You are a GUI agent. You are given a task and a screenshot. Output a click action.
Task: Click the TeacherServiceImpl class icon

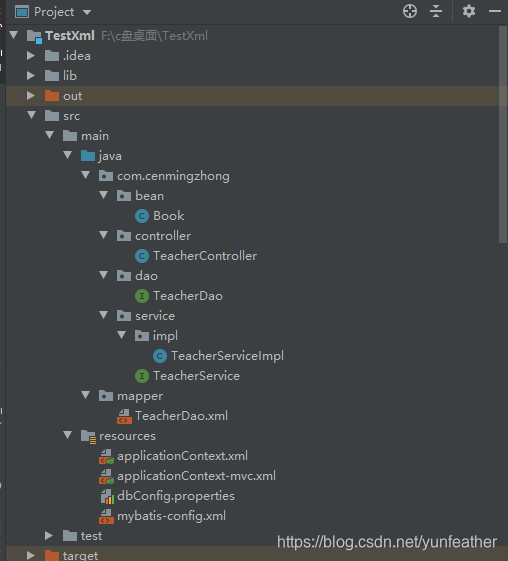click(160, 356)
